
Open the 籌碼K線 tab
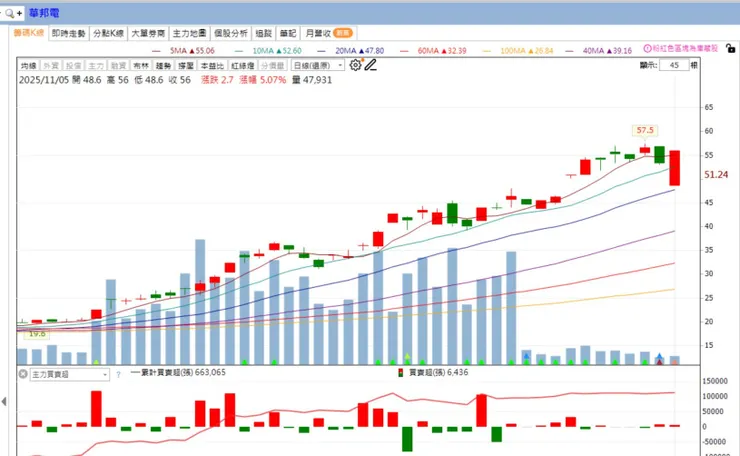(28, 33)
